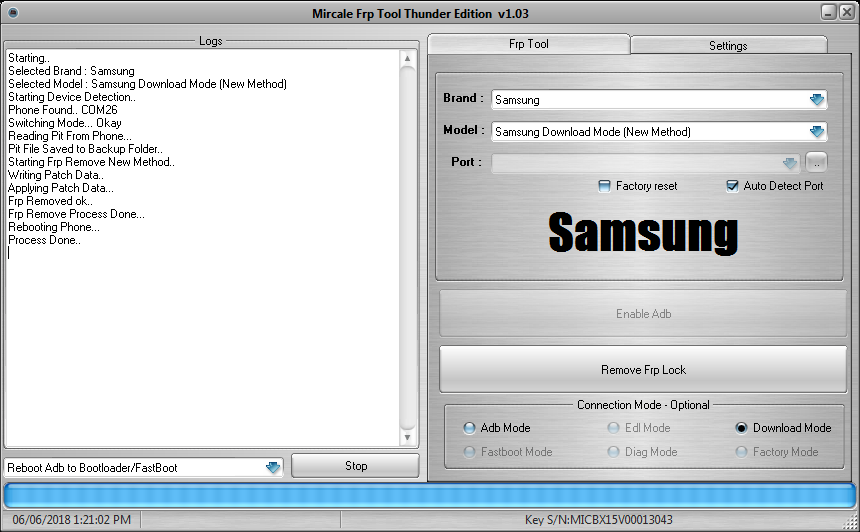Select the Diag Mode radio button
The image size is (860, 532).
point(613,452)
